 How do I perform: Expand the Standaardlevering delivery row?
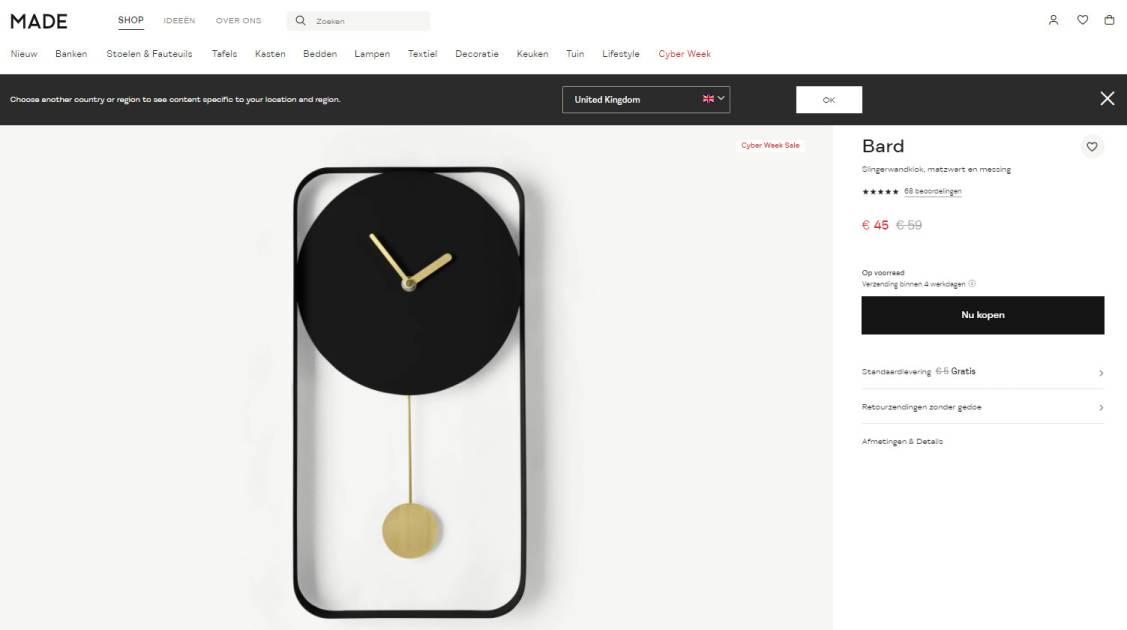click(982, 371)
